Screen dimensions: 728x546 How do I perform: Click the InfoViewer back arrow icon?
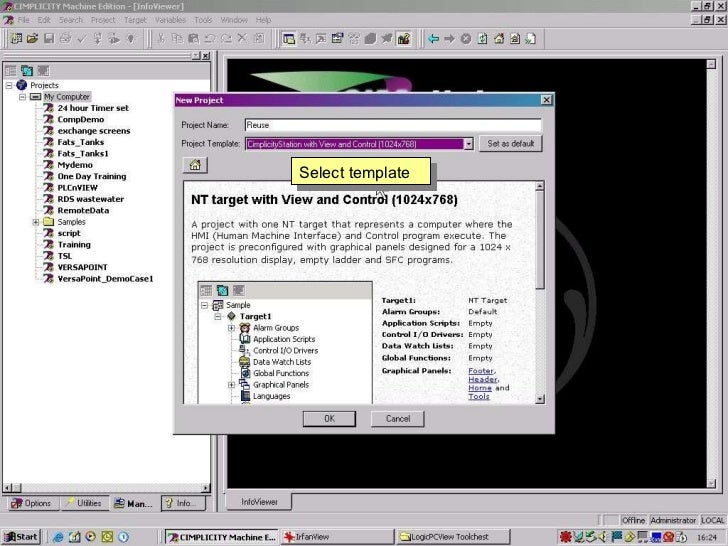pos(433,39)
